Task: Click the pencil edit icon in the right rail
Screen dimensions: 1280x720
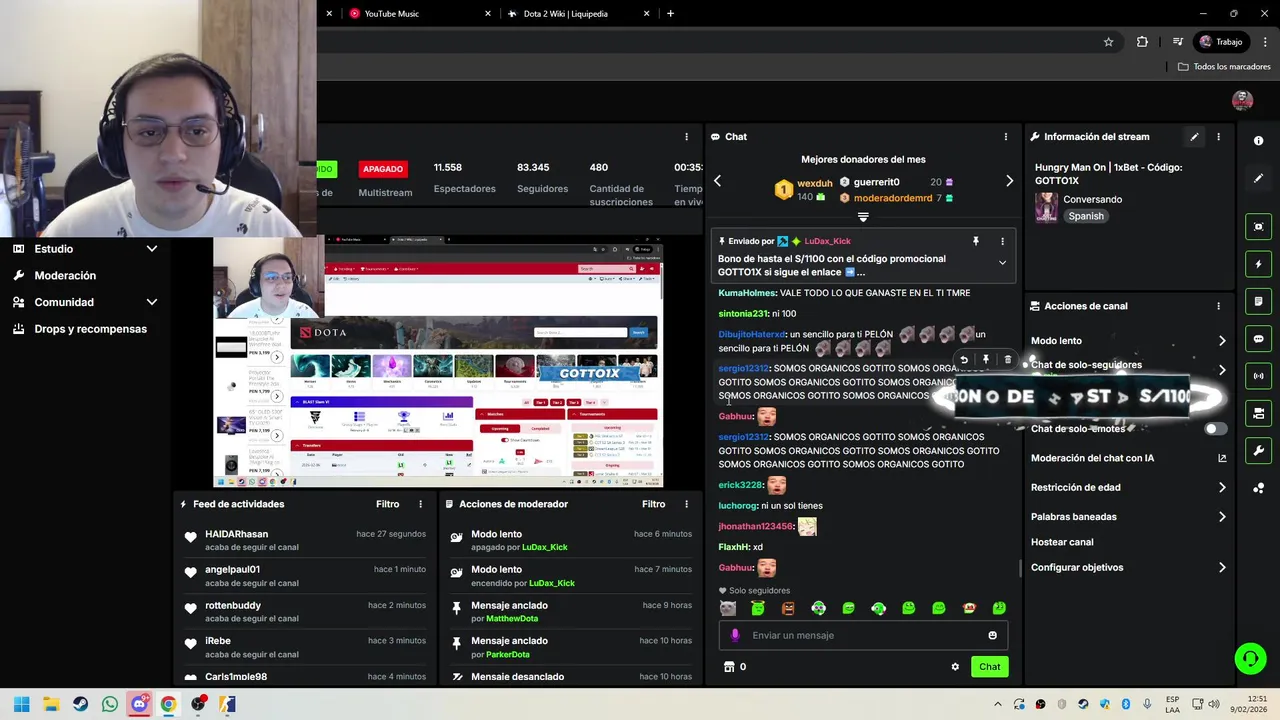Action: click(x=1258, y=179)
